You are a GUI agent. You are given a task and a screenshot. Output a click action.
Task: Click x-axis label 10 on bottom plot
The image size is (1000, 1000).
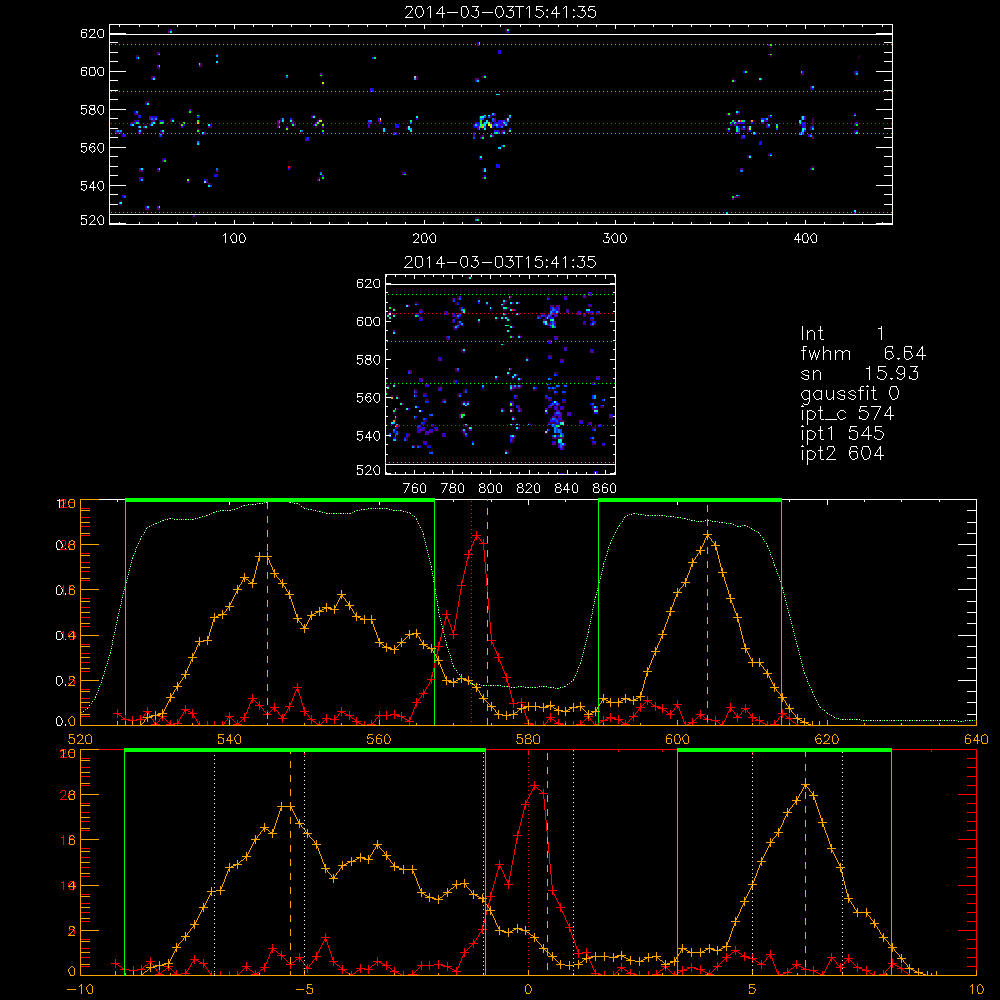point(976,990)
